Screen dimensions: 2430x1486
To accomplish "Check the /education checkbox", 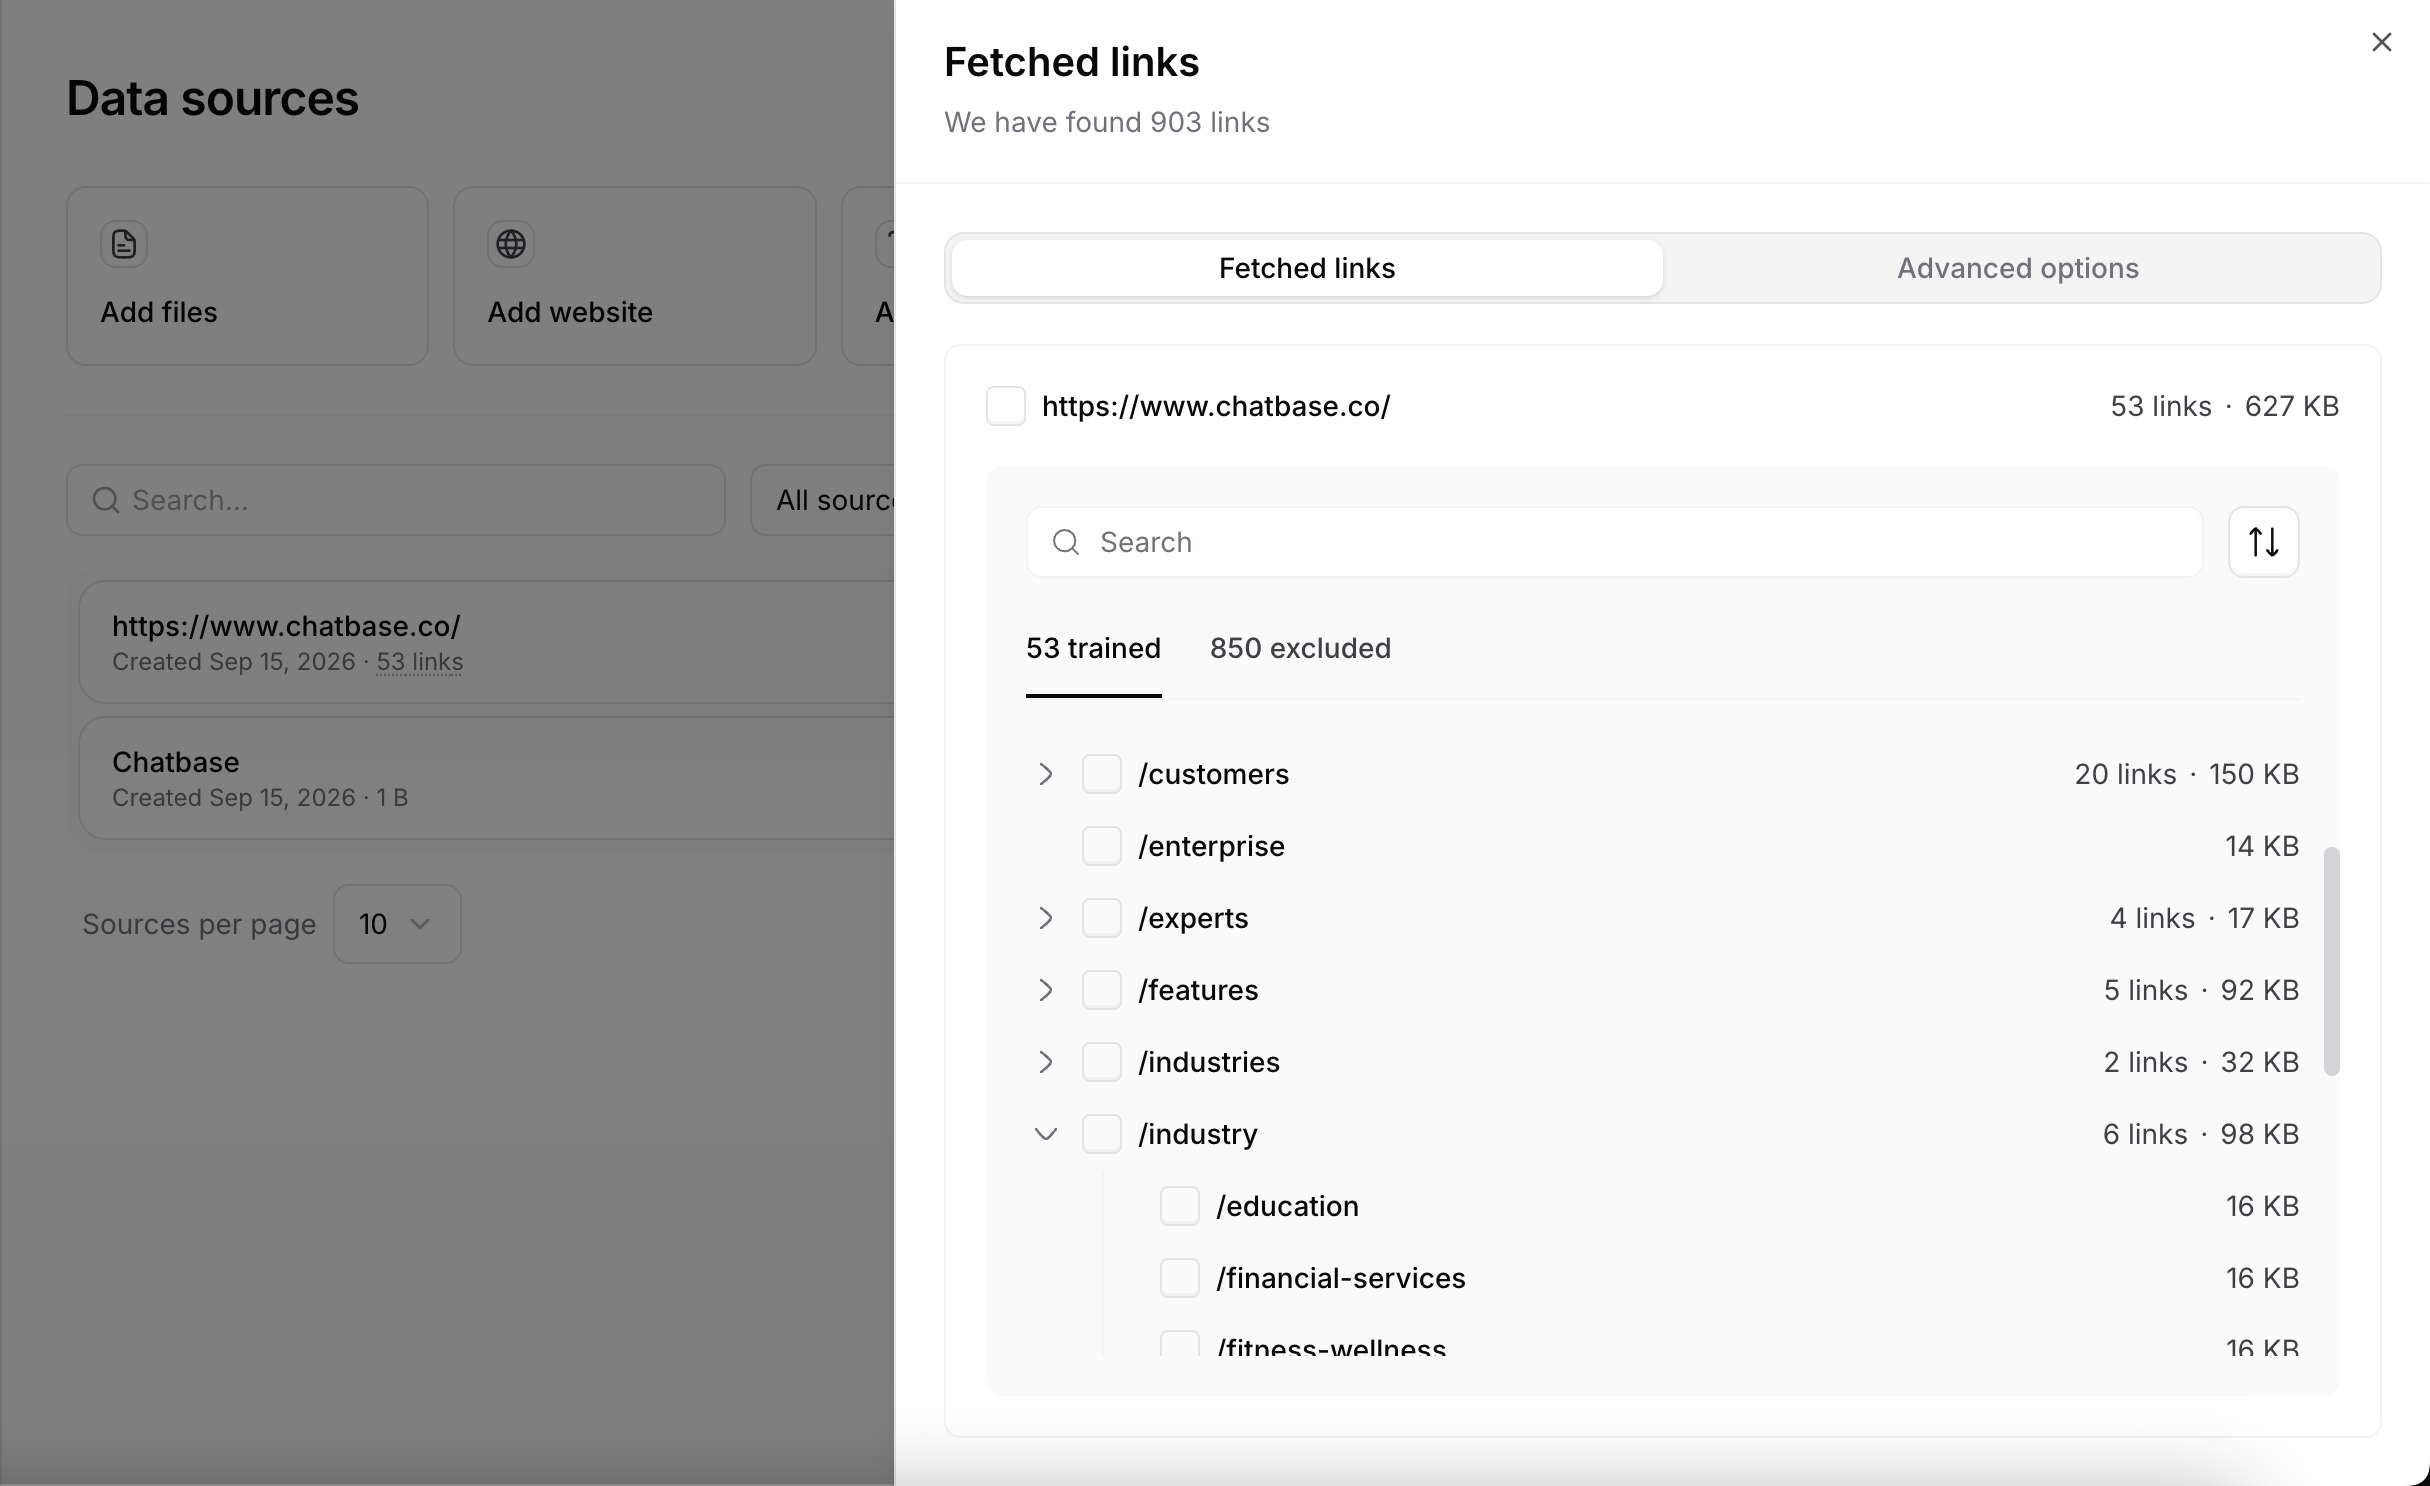I will click(x=1180, y=1206).
